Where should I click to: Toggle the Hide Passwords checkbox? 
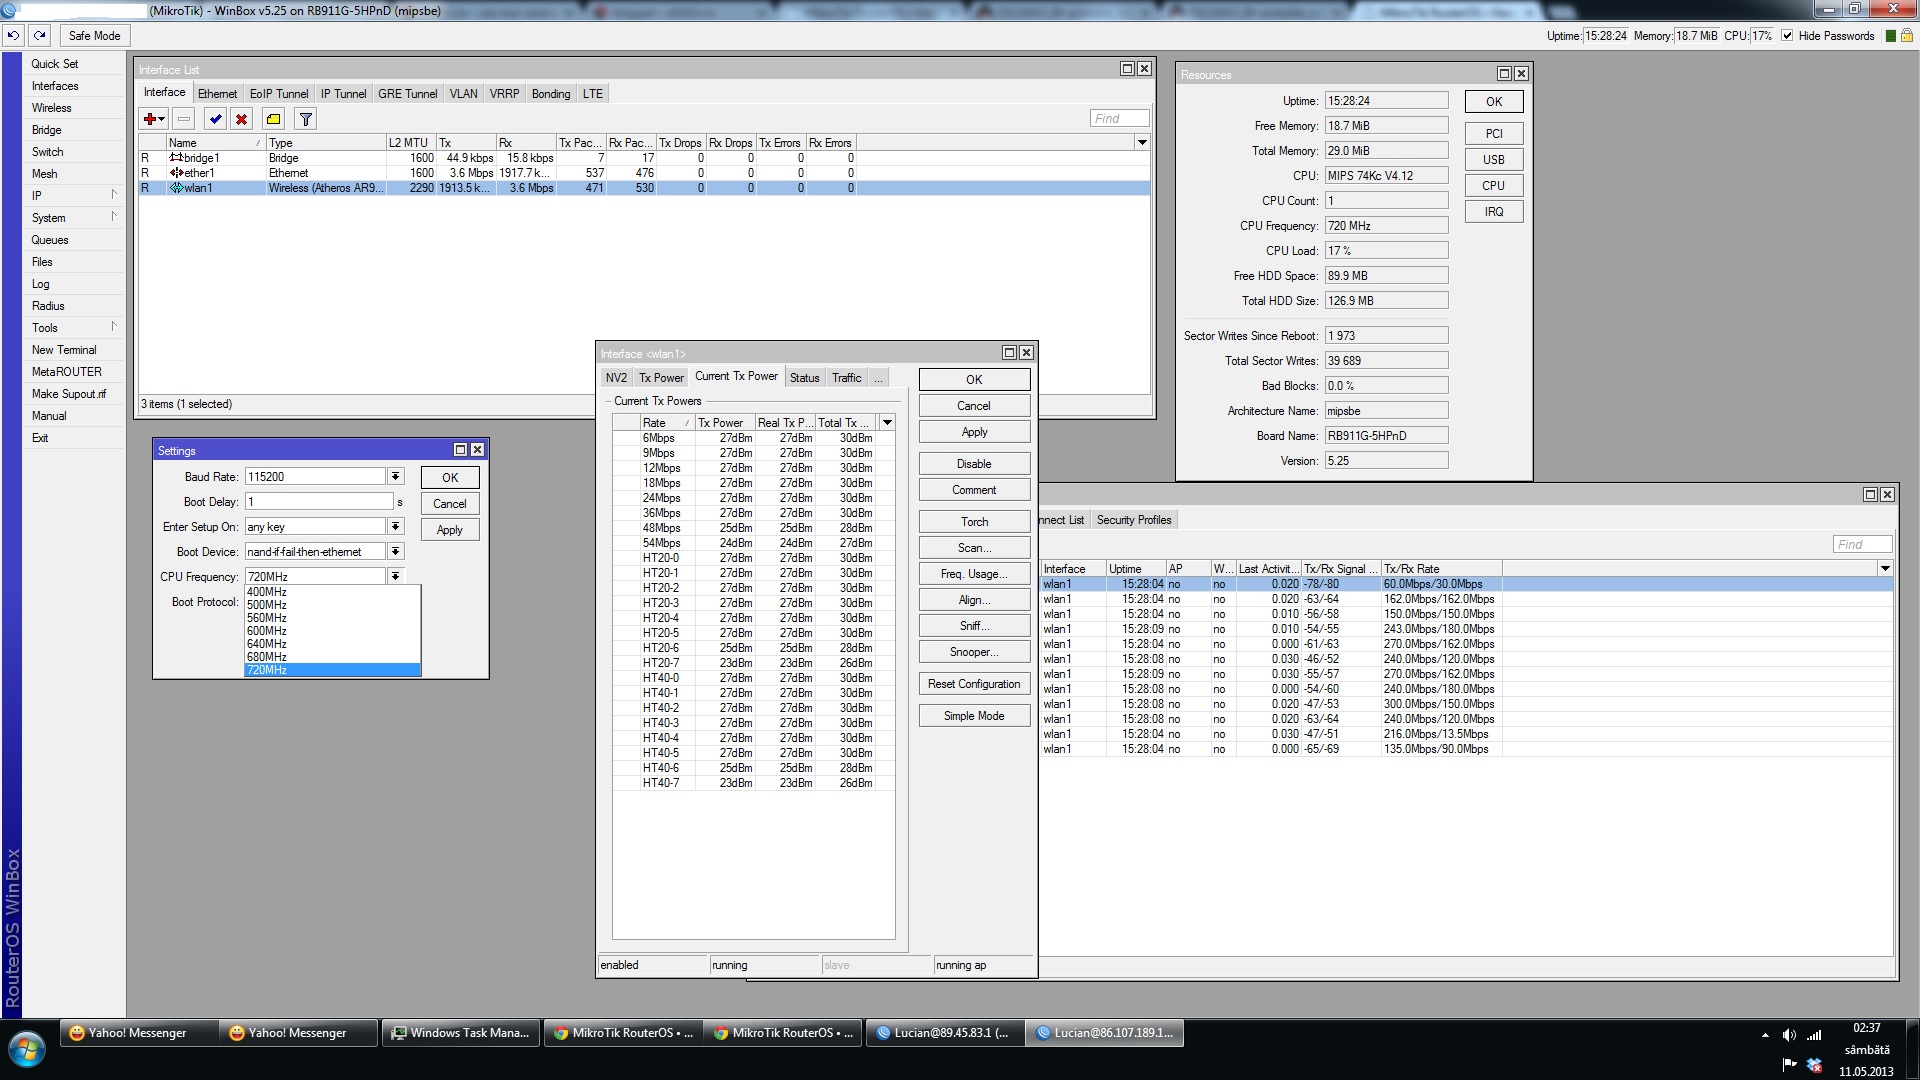pyautogui.click(x=1787, y=36)
